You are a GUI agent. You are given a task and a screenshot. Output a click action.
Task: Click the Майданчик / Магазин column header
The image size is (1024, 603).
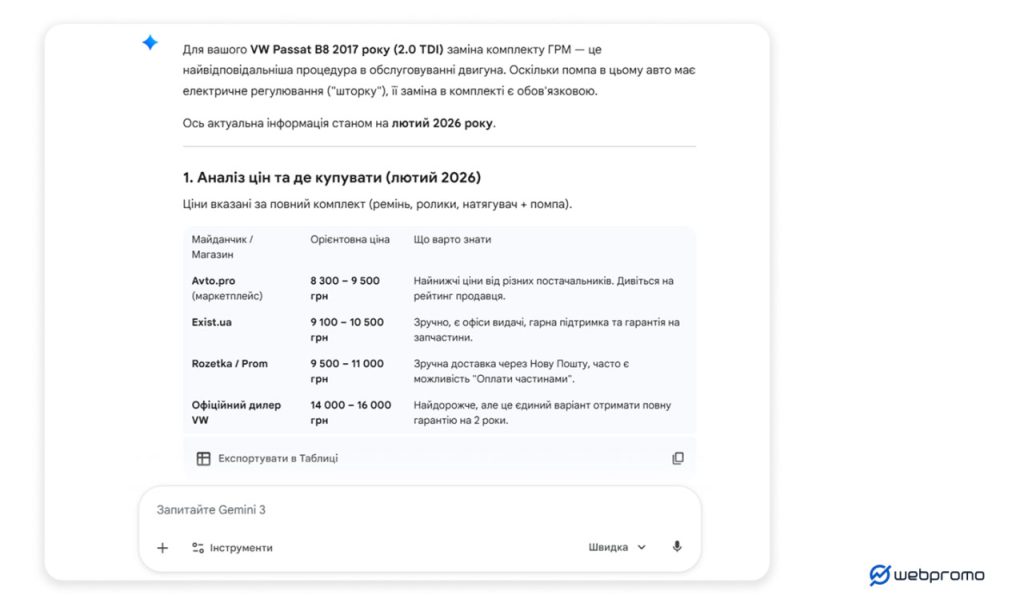[x=222, y=247]
